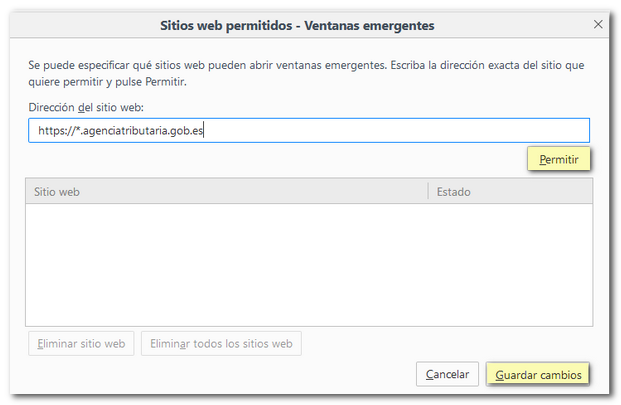Save with the Guardar cambios button
The height and width of the screenshot is (405, 621).
coord(538,374)
